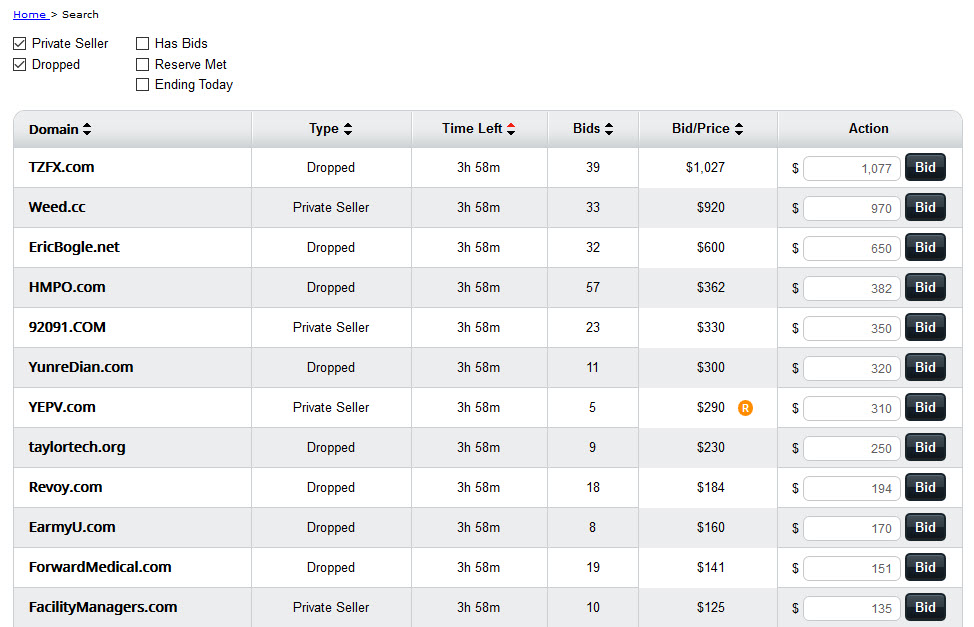Check the Reserve Met checkbox
The image size is (974, 627).
(x=142, y=65)
